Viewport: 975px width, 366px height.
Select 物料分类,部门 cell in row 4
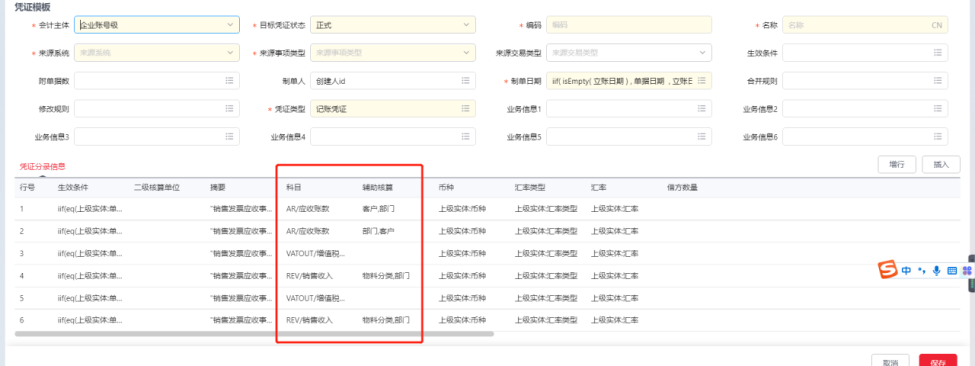click(x=386, y=276)
